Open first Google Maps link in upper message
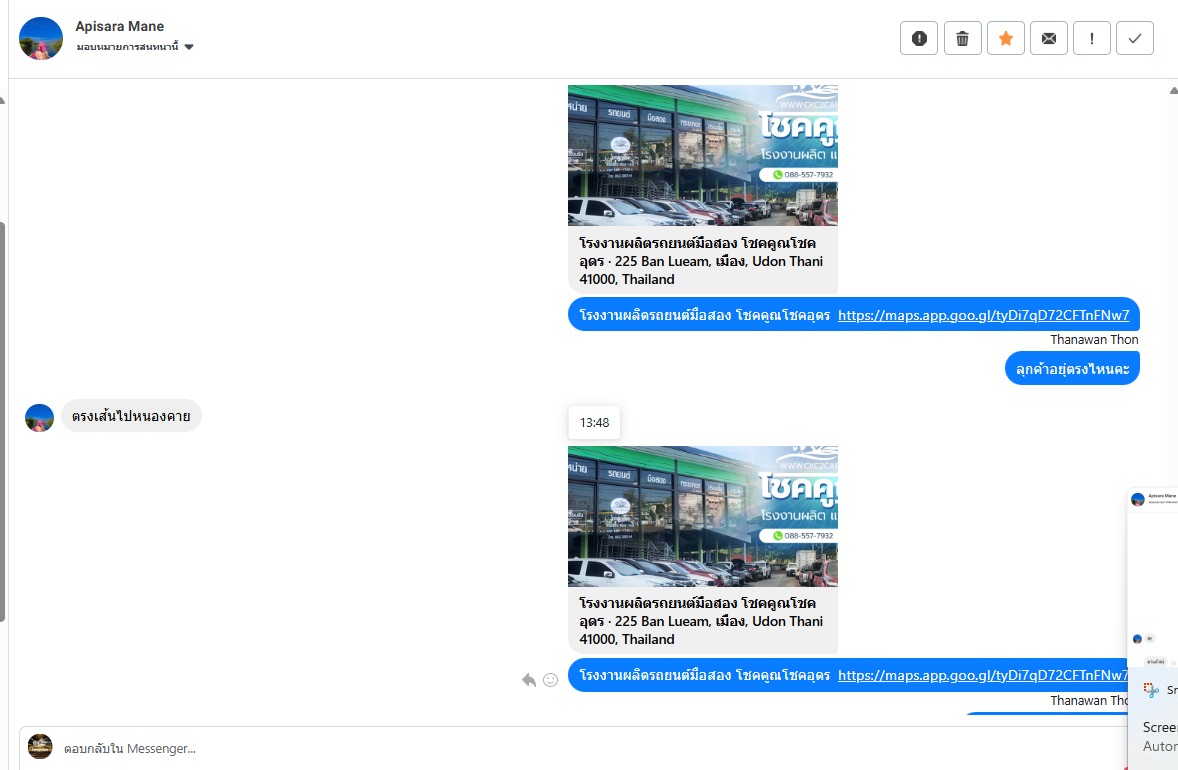Image resolution: width=1178 pixels, height=770 pixels. coord(983,316)
